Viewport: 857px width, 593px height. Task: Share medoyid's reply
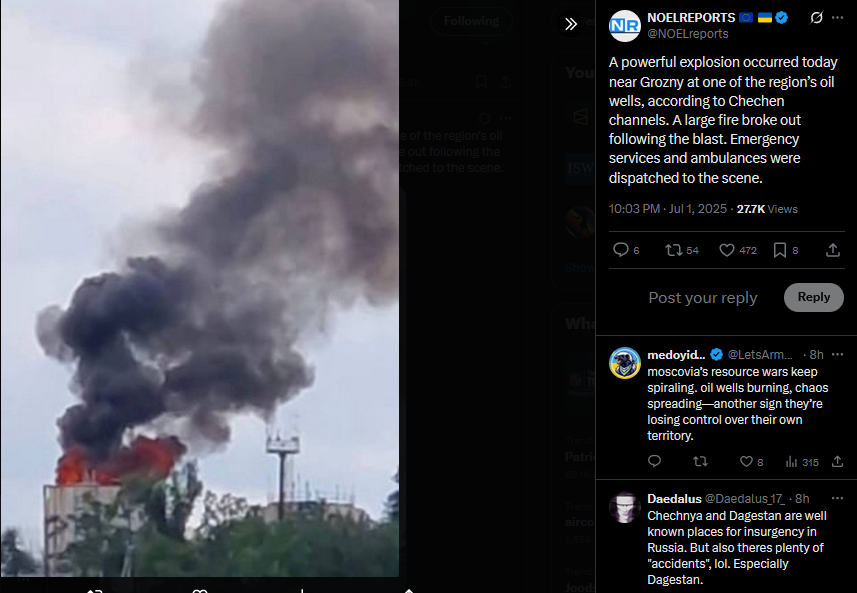pos(837,462)
